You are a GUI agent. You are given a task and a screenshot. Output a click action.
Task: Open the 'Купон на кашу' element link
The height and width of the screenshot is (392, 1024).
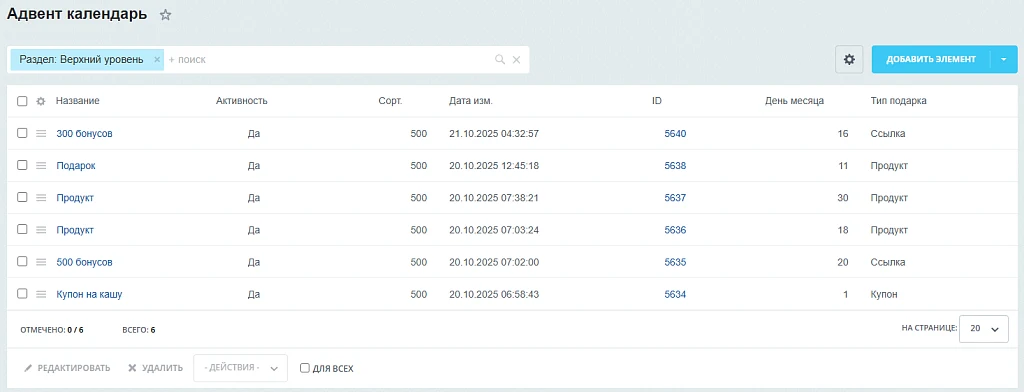pos(89,295)
